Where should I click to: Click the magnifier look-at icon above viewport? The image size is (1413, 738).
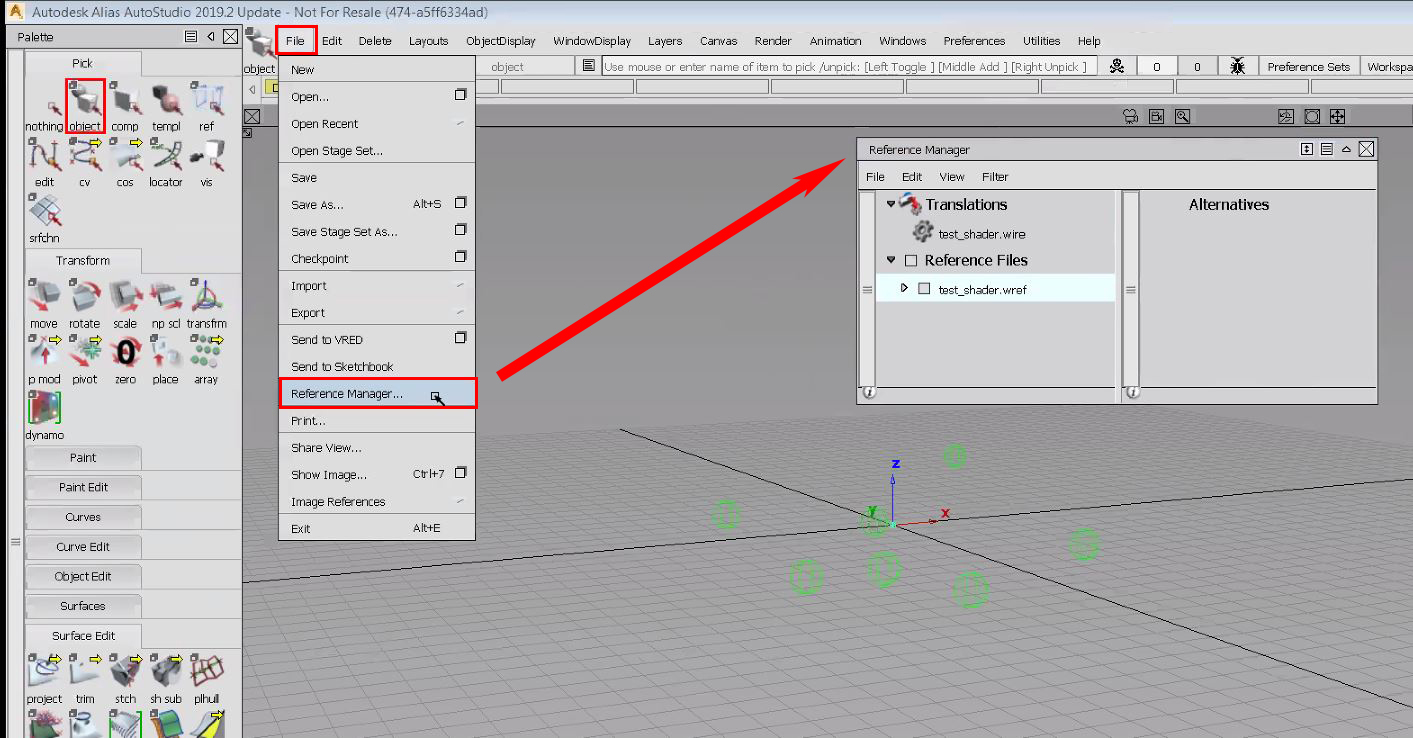(1182, 116)
